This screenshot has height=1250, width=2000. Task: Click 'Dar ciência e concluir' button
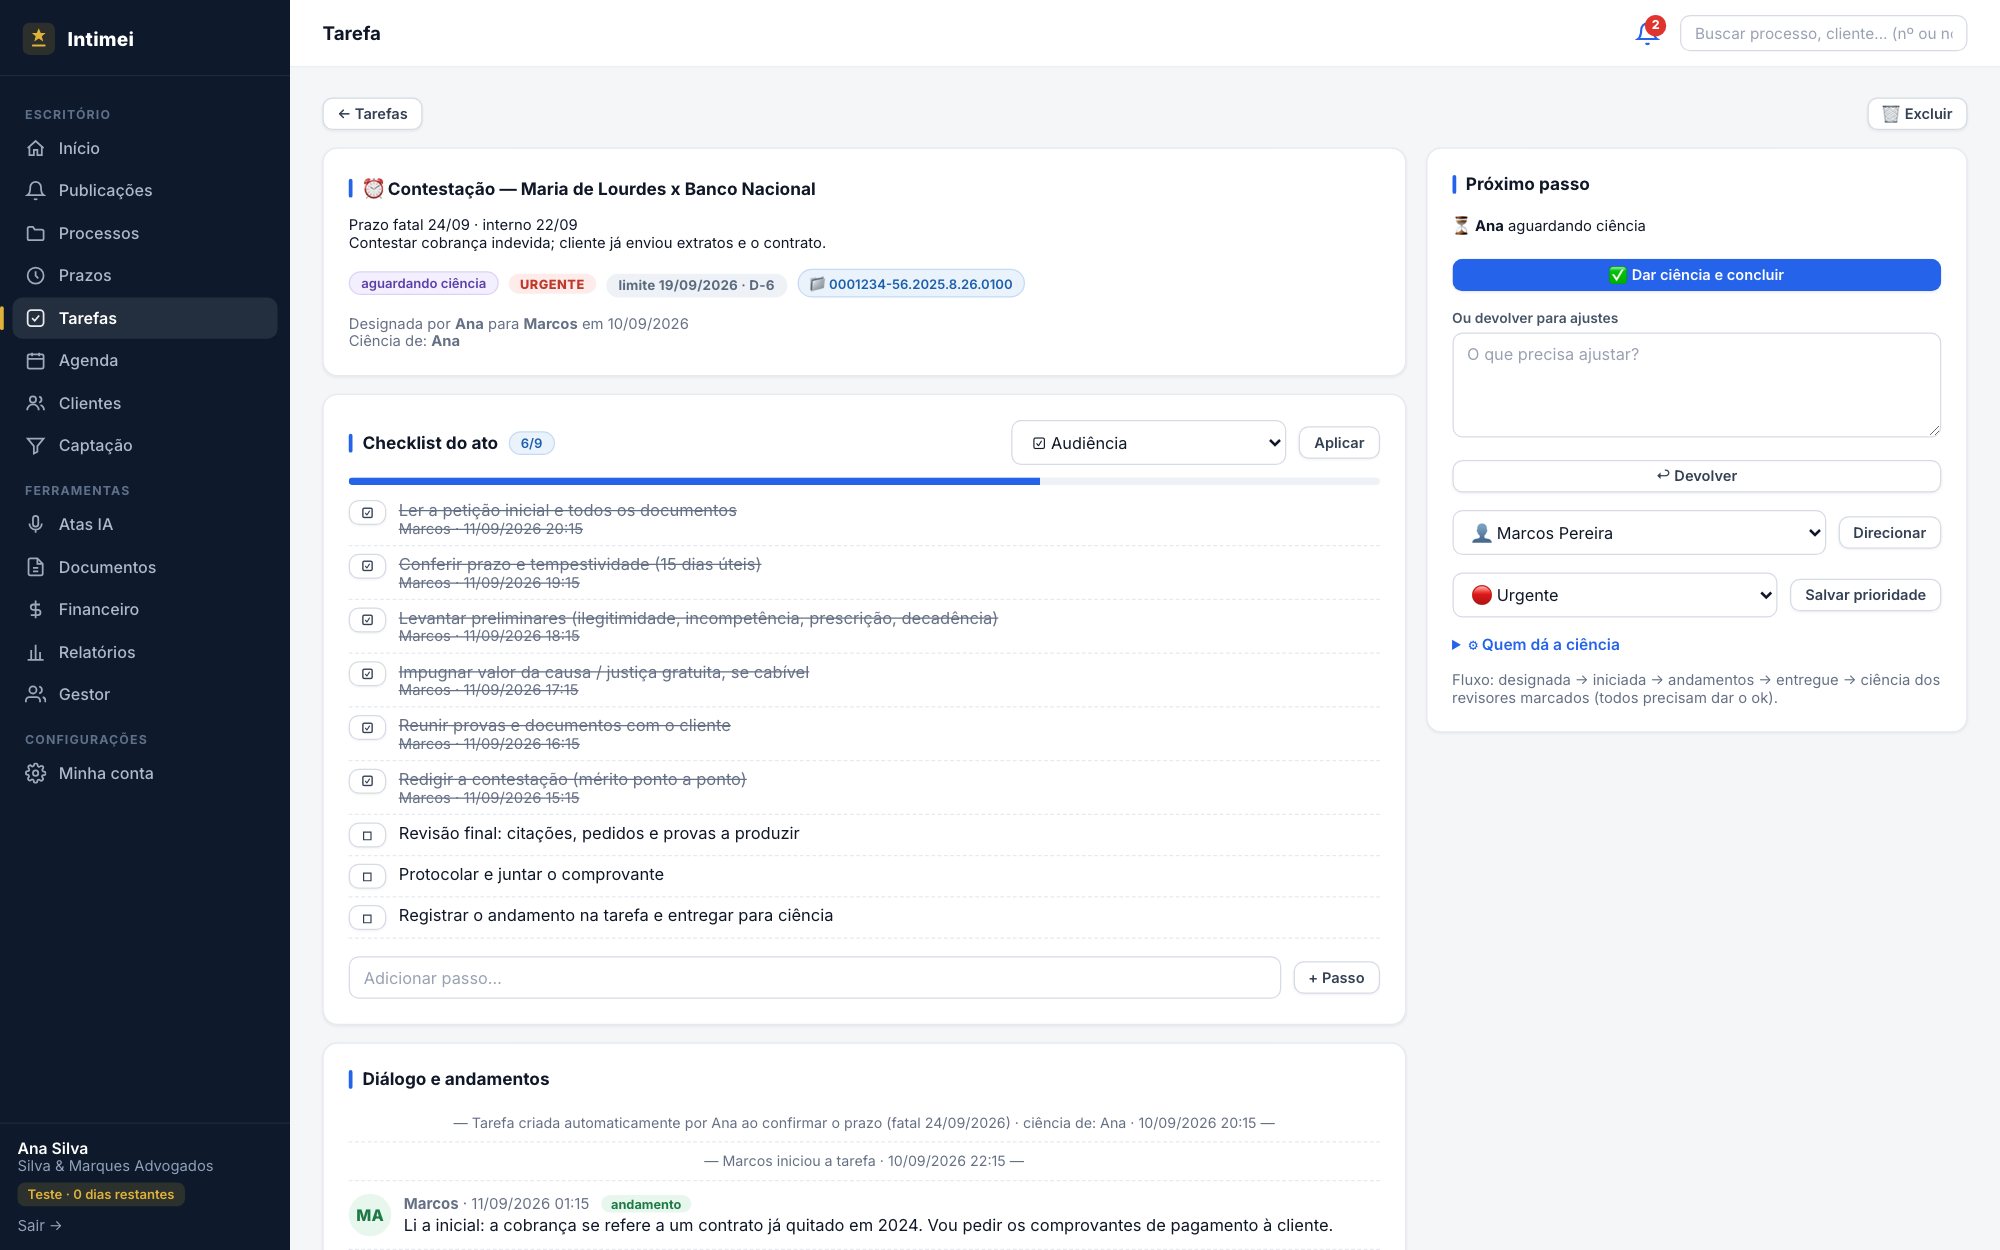pos(1696,275)
